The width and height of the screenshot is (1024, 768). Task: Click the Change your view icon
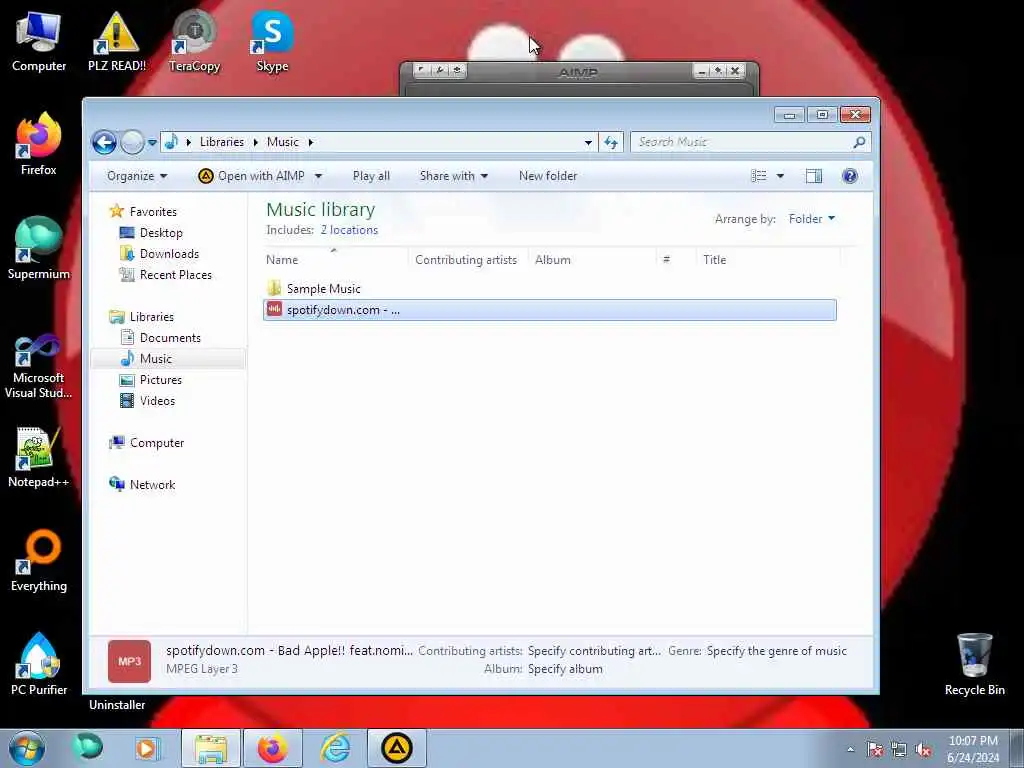(x=758, y=176)
